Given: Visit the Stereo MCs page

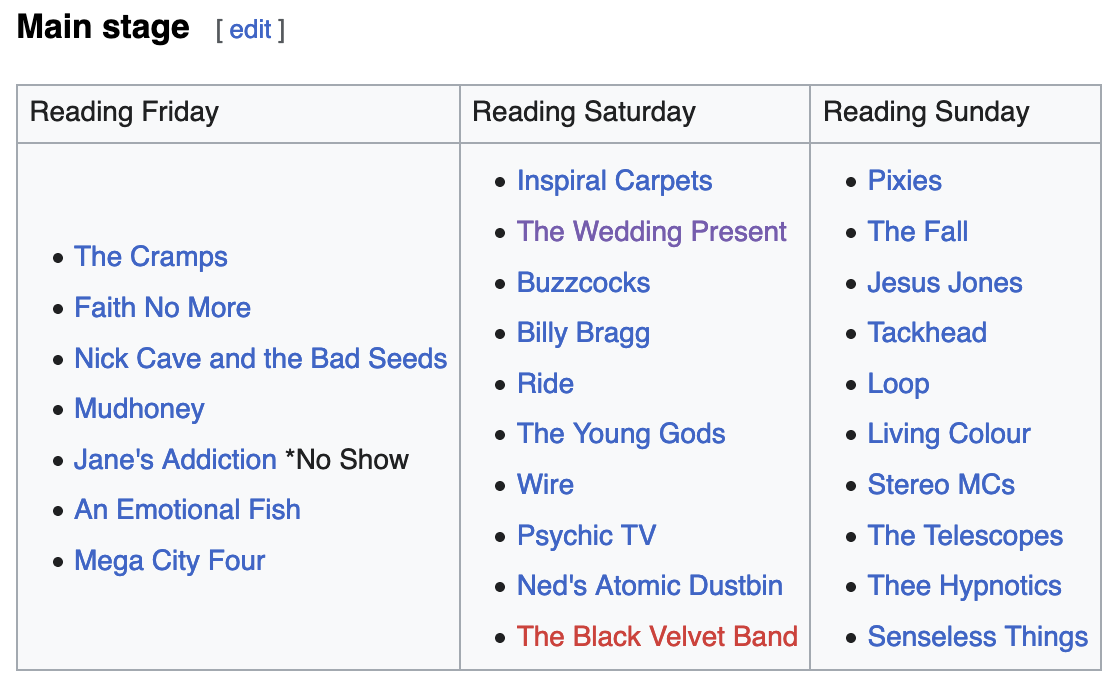Looking at the screenshot, I should tap(941, 485).
